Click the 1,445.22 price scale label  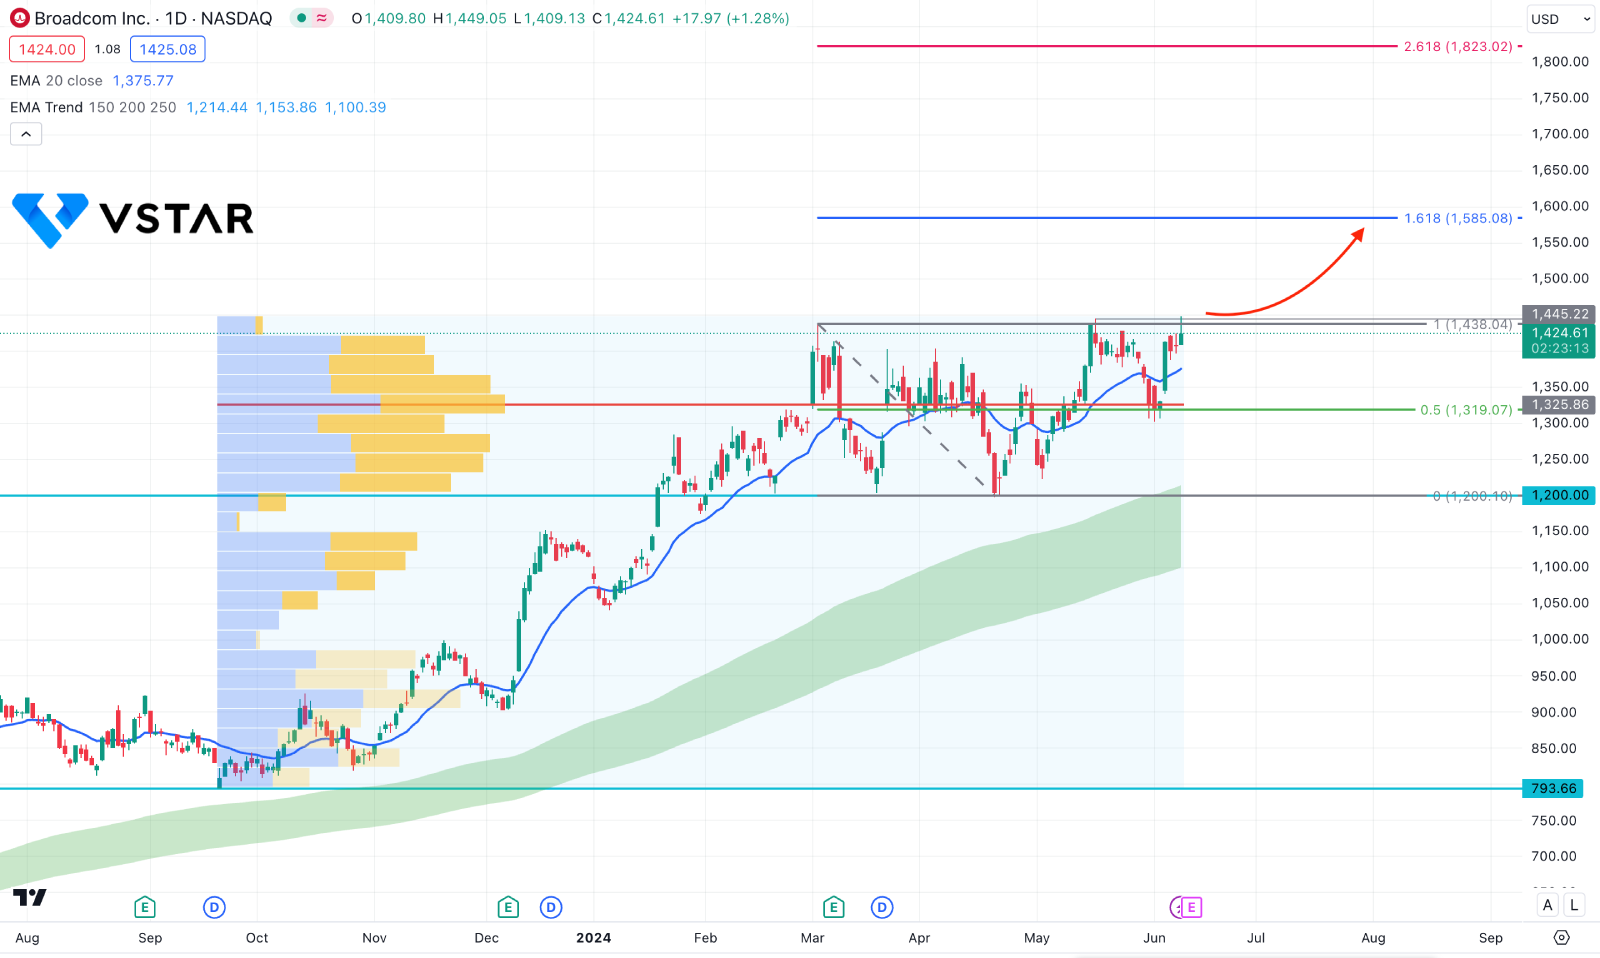point(1559,314)
